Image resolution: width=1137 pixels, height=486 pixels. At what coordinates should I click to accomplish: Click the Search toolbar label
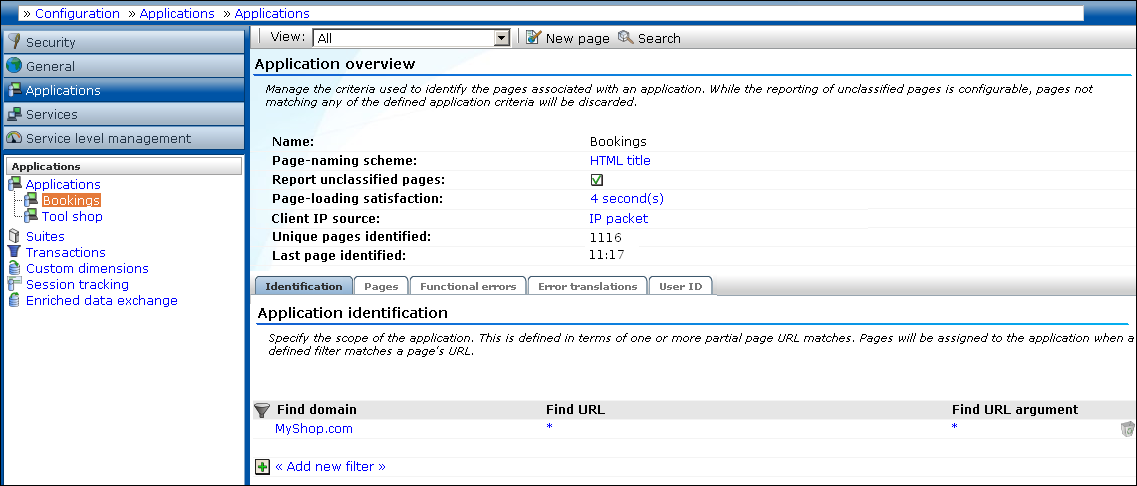(659, 38)
